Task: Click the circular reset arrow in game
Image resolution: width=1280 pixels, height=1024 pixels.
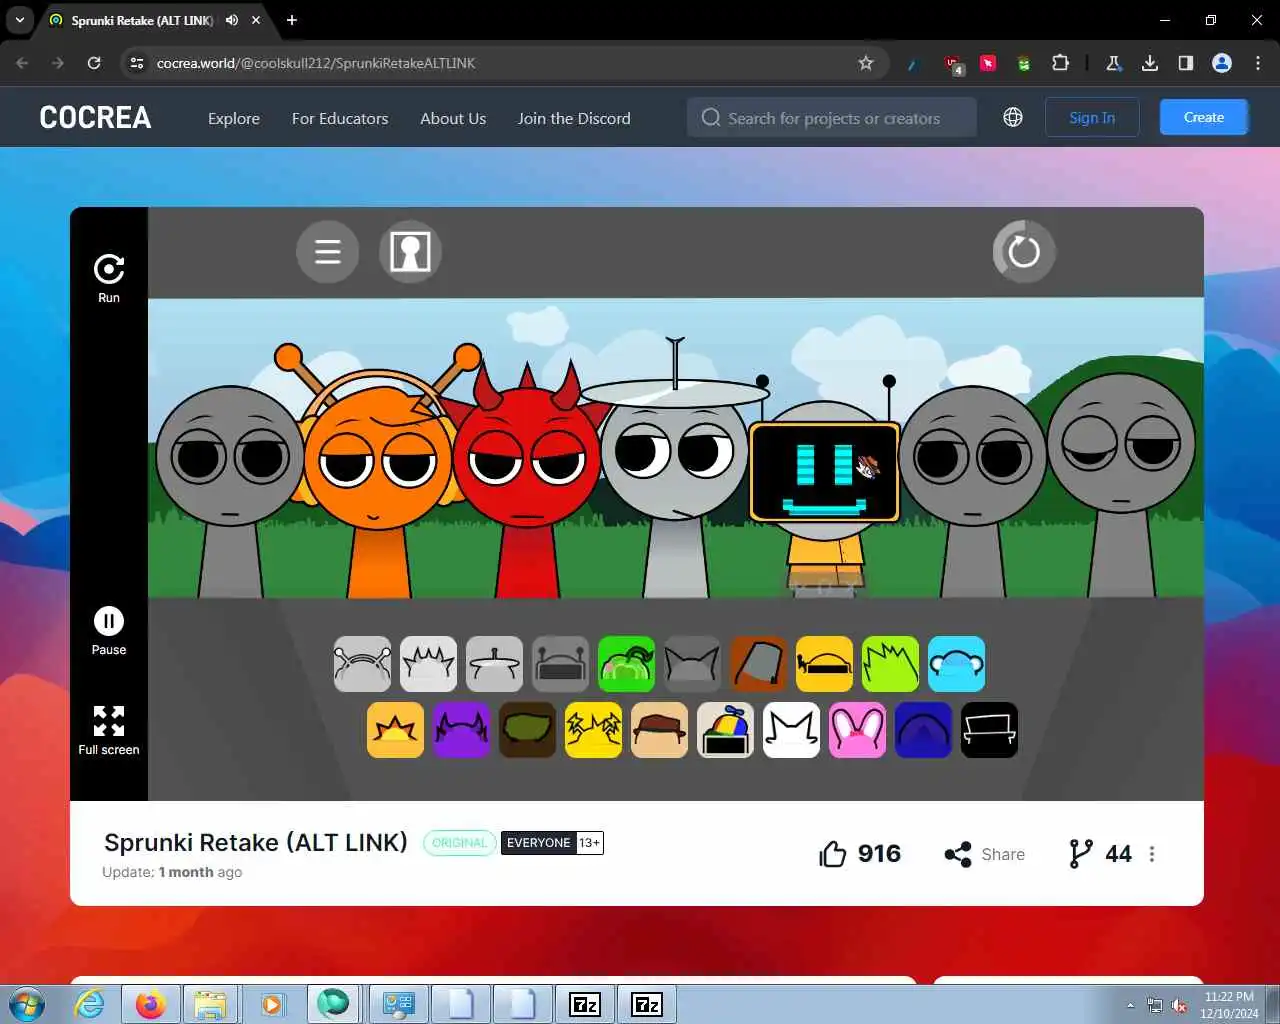Action: 1023,251
